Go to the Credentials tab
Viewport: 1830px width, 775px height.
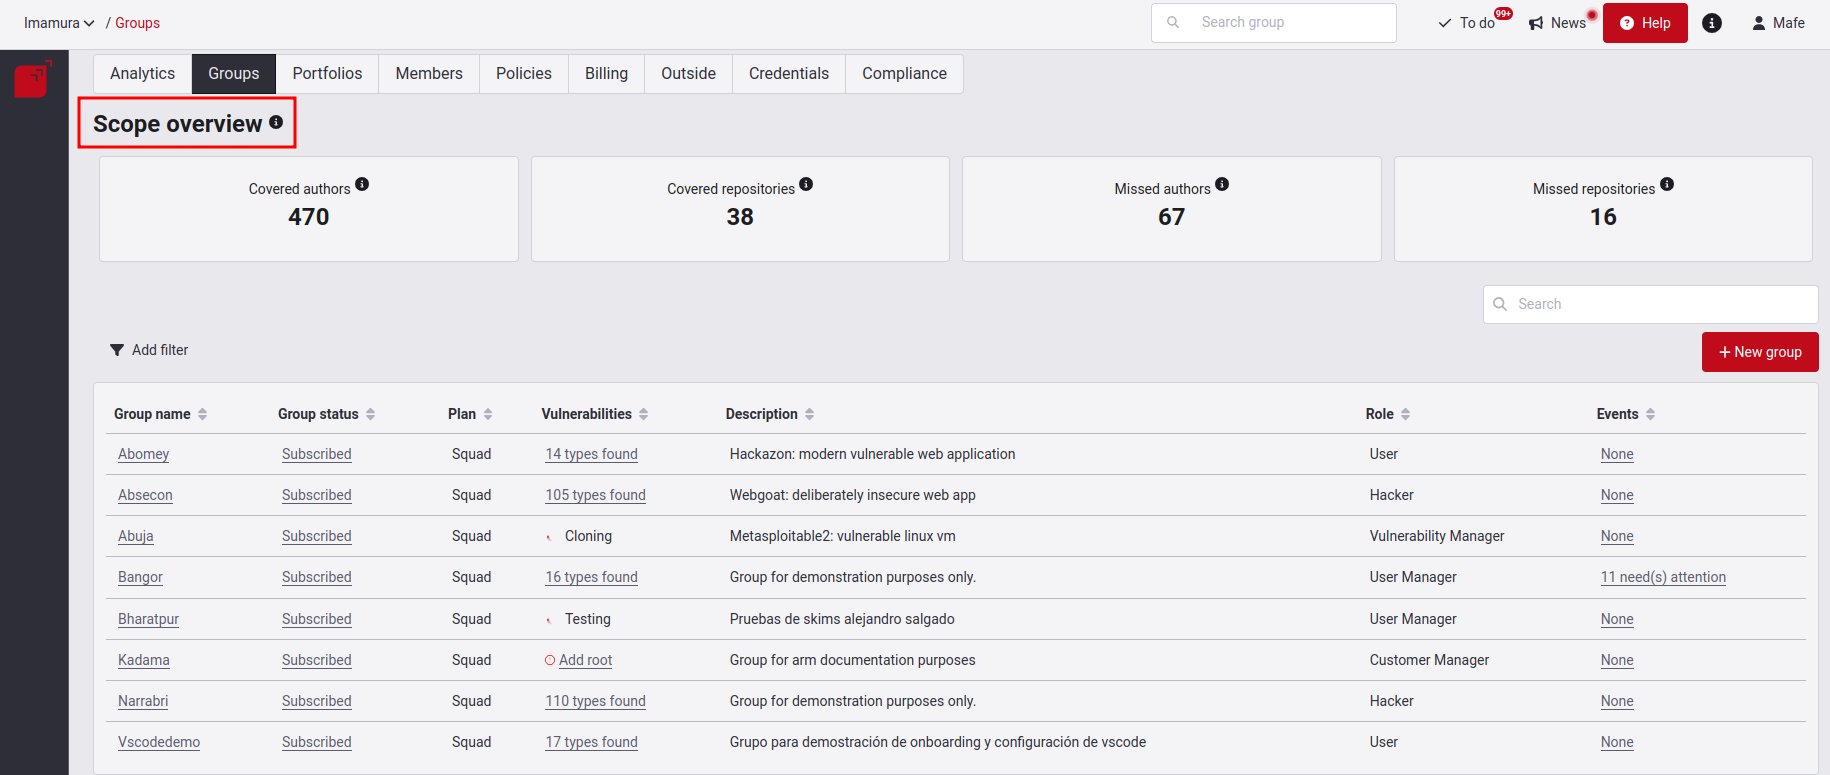click(789, 74)
